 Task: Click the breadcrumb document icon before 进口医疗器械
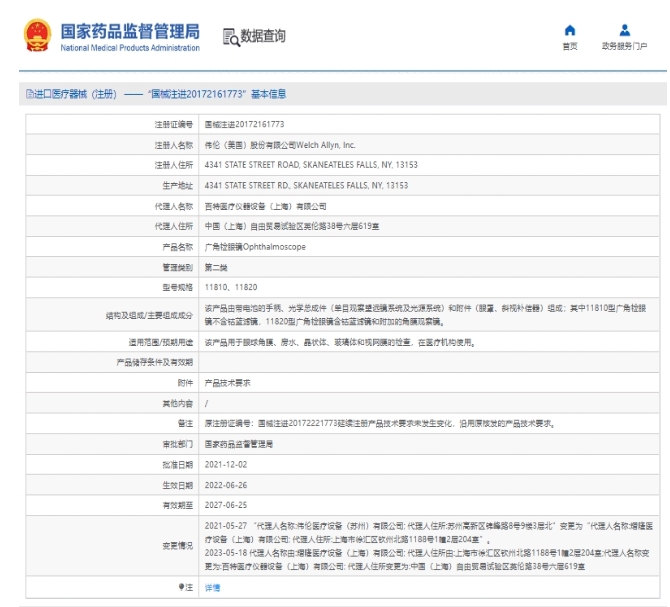(29, 94)
